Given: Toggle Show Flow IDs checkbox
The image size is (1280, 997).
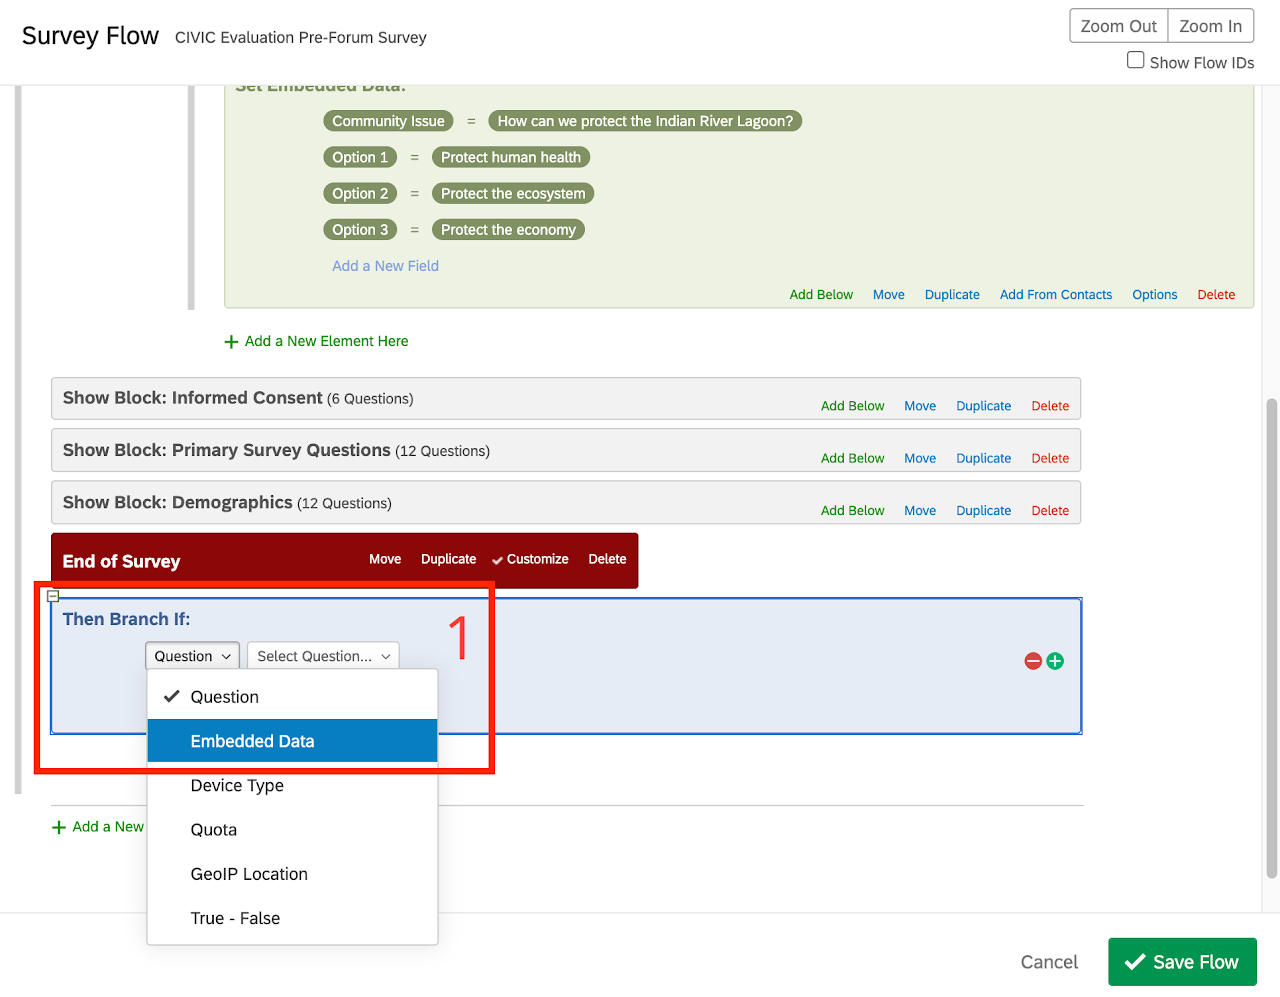Looking at the screenshot, I should click(x=1136, y=60).
